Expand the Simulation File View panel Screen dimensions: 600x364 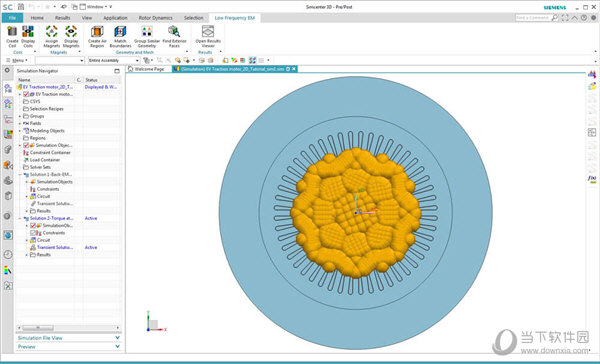tap(117, 338)
